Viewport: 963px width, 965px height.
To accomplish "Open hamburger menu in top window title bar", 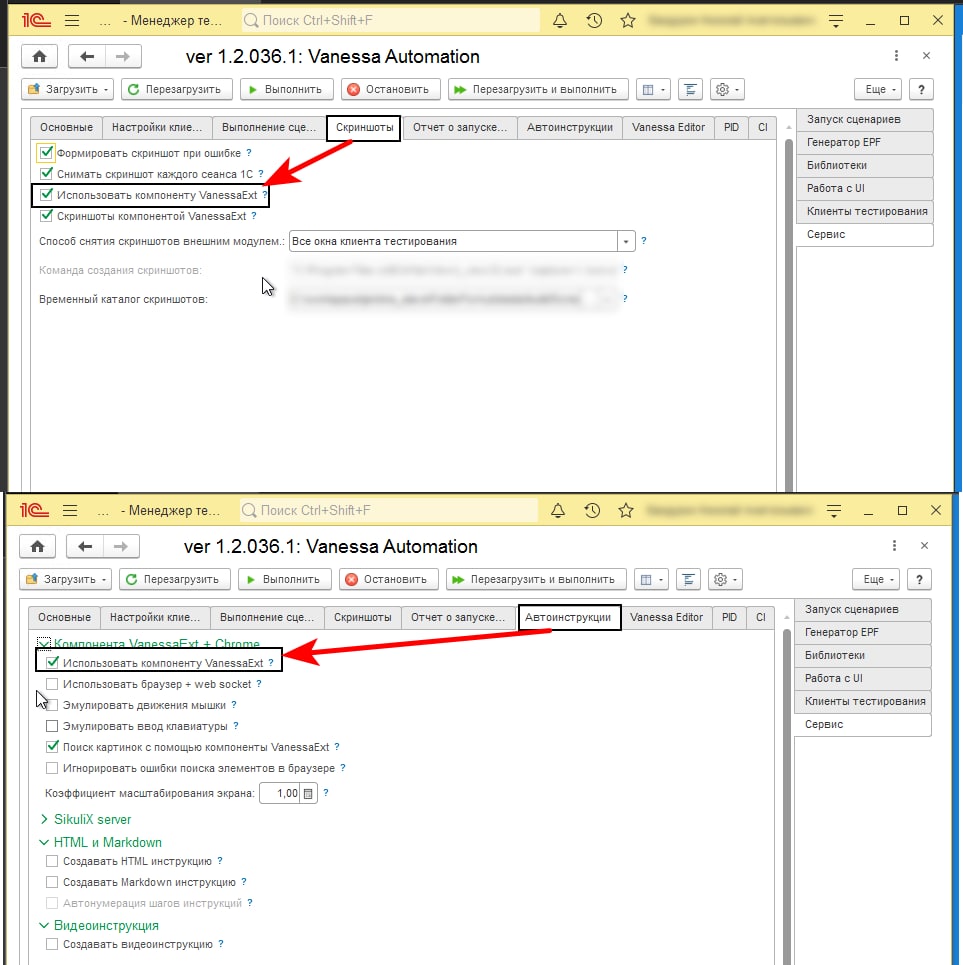I will (x=72, y=20).
